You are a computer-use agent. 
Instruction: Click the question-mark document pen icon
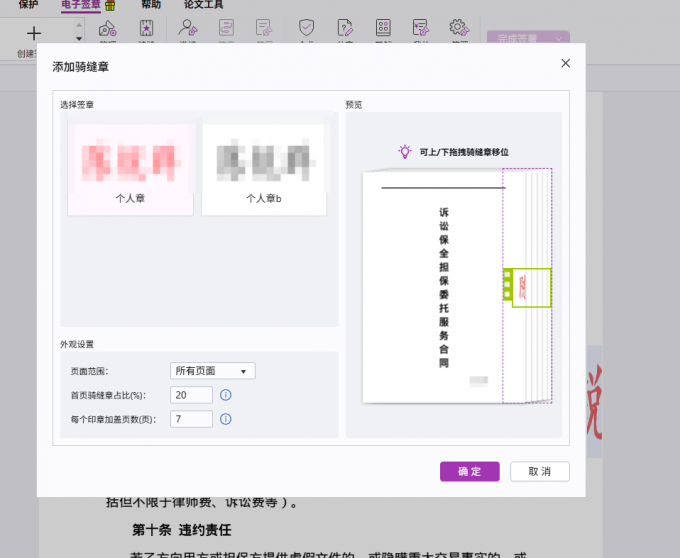pyautogui.click(x=345, y=28)
